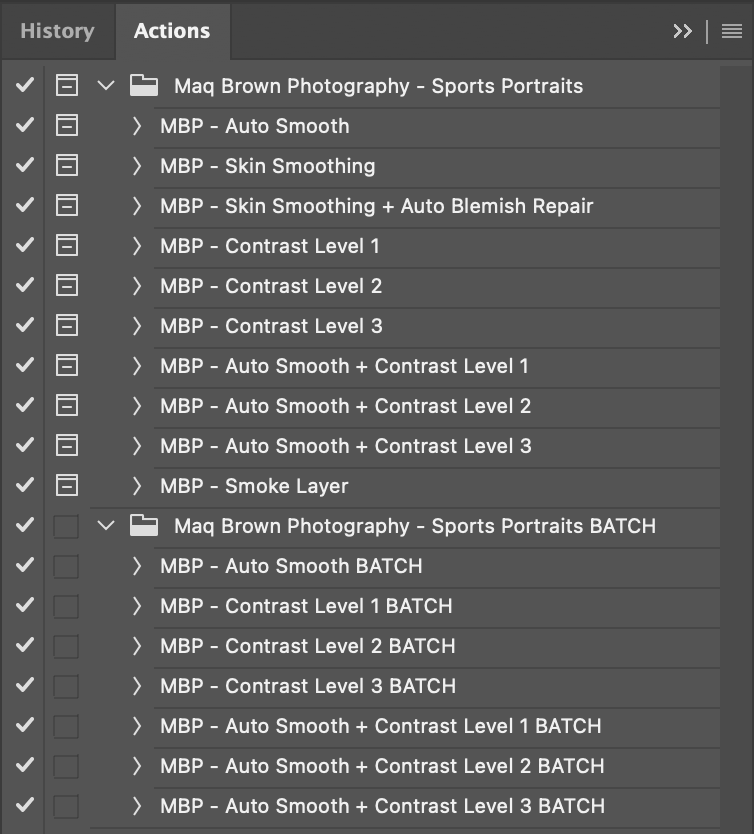Toggle dialog icon for Auto Smooth + Contrast Level 2
Image resolution: width=754 pixels, height=834 pixels.
pyautogui.click(x=67, y=405)
